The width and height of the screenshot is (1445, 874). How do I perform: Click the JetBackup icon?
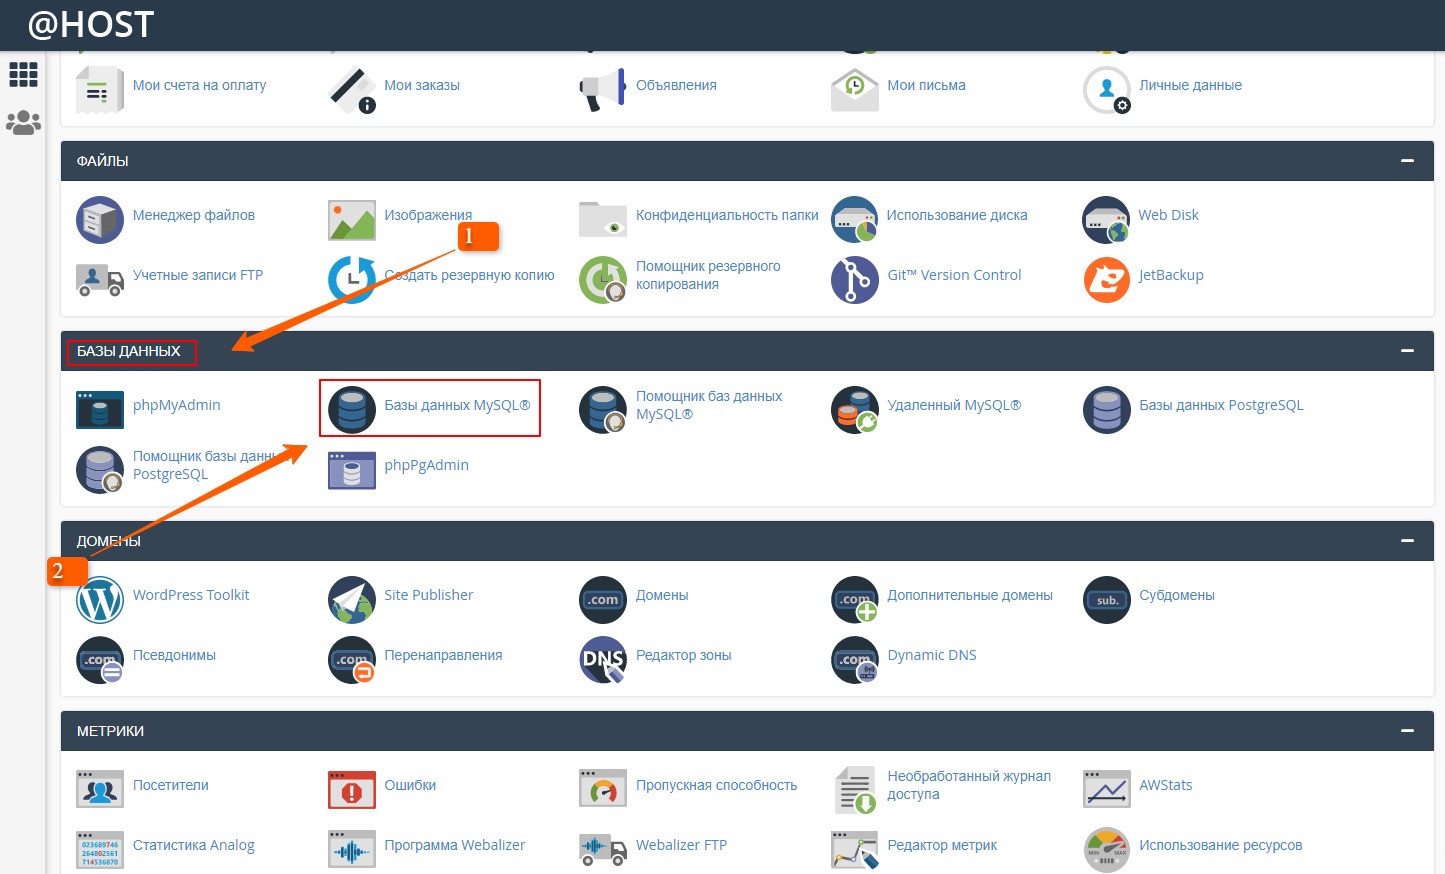1107,280
